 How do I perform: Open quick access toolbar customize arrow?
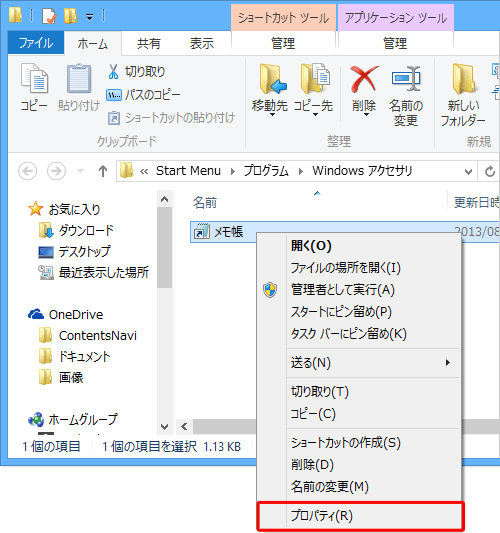(89, 17)
